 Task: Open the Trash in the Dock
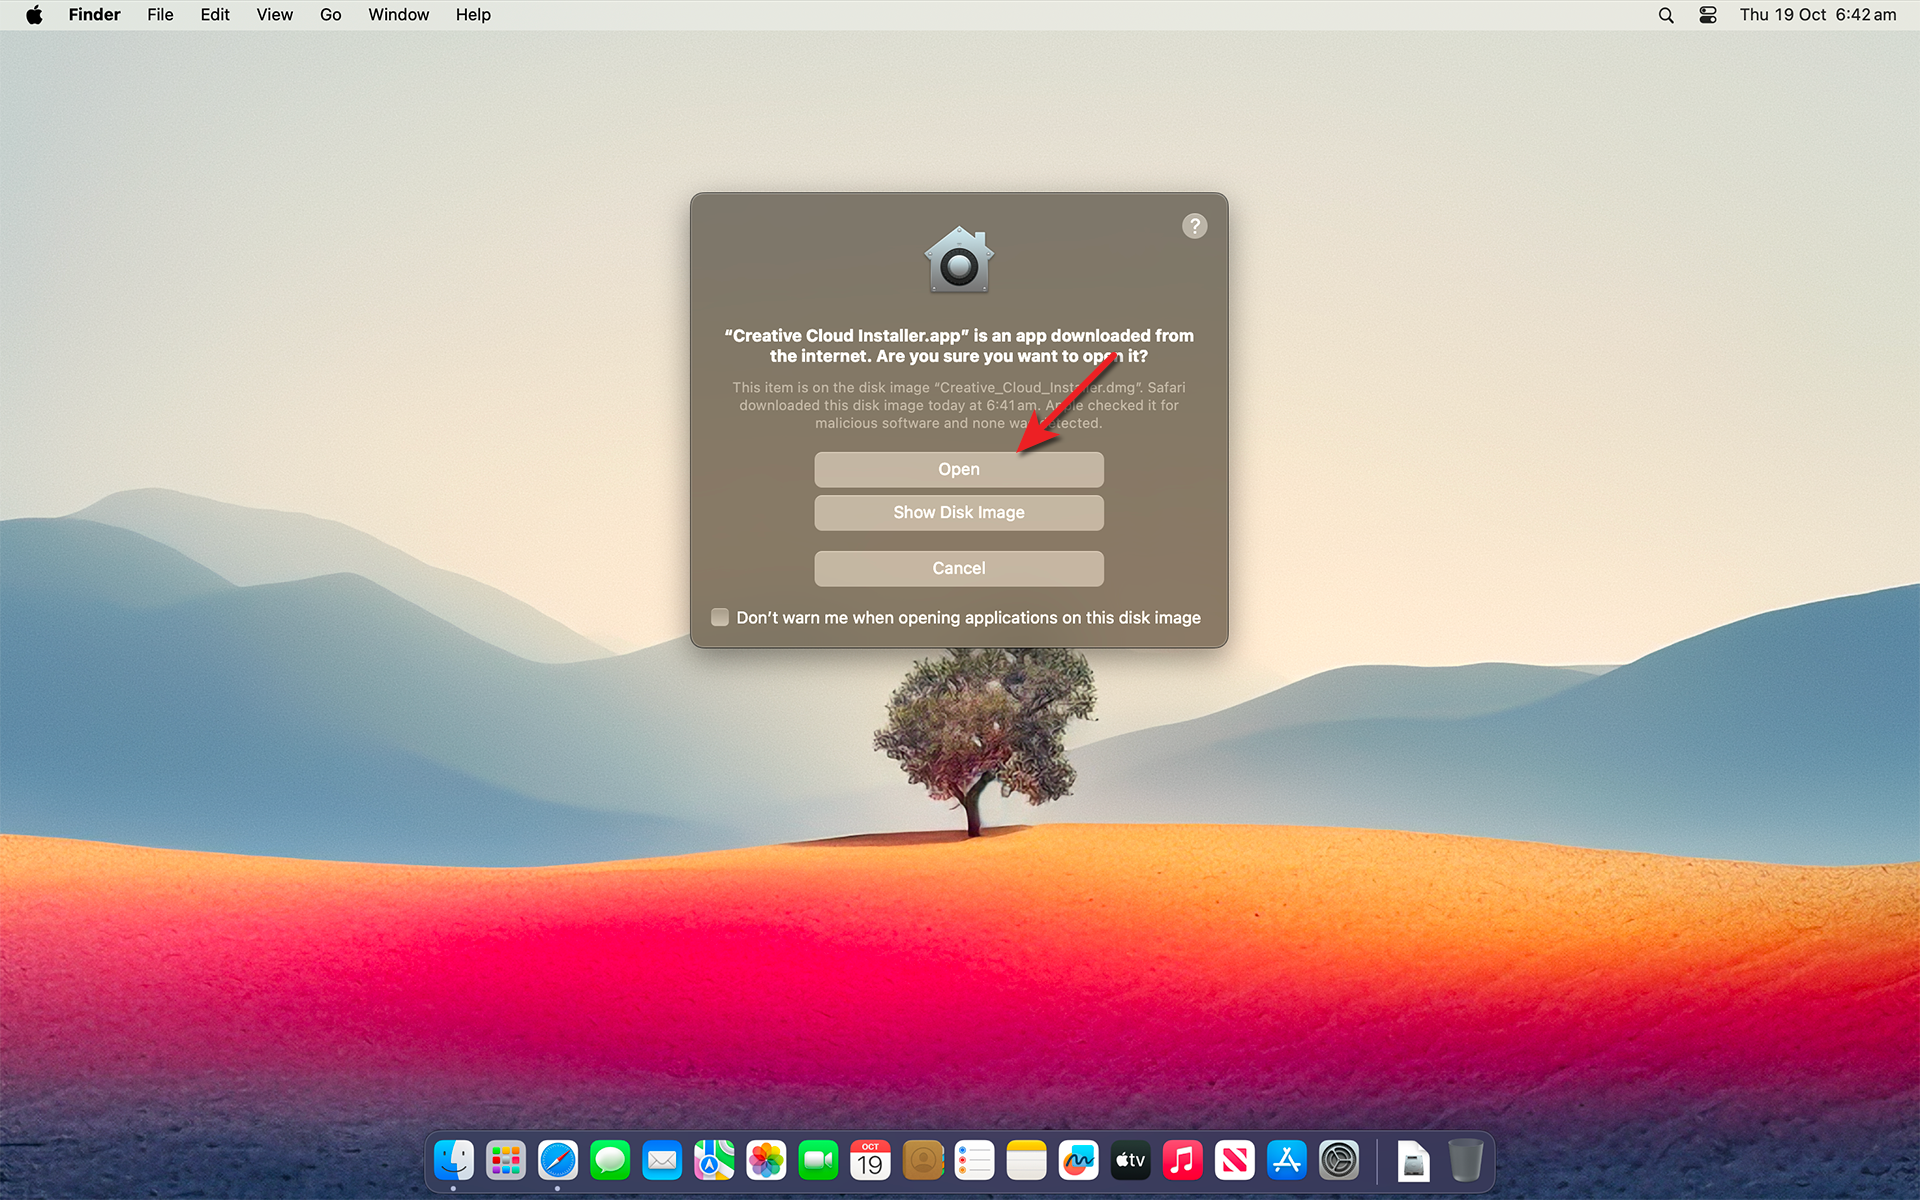(1465, 1160)
